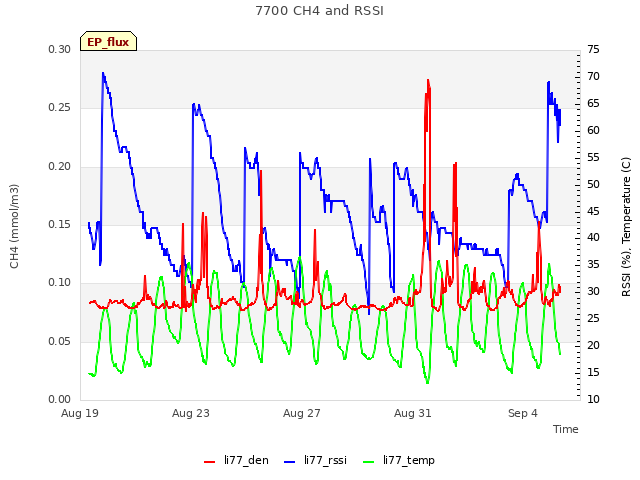Click the 65 right axis tick label
The height and width of the screenshot is (480, 640).
click(x=593, y=103)
